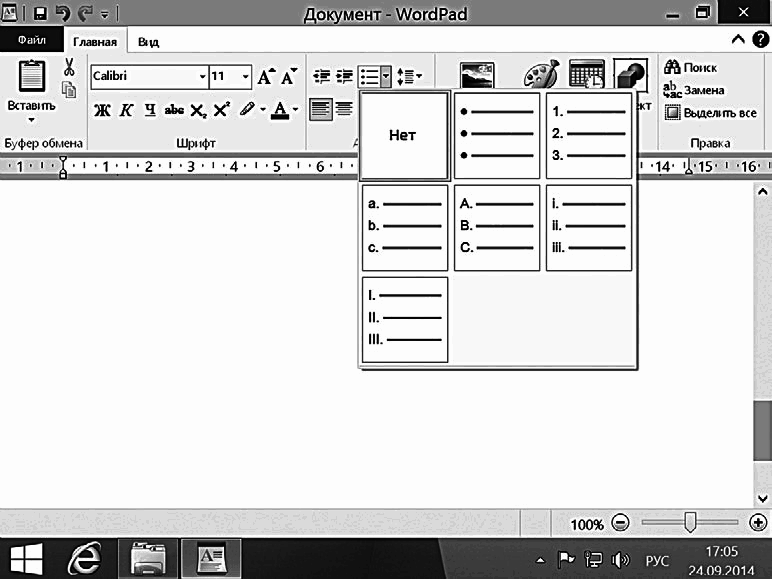Click the ruler's left indent marker
The width and height of the screenshot is (772, 579).
63,167
